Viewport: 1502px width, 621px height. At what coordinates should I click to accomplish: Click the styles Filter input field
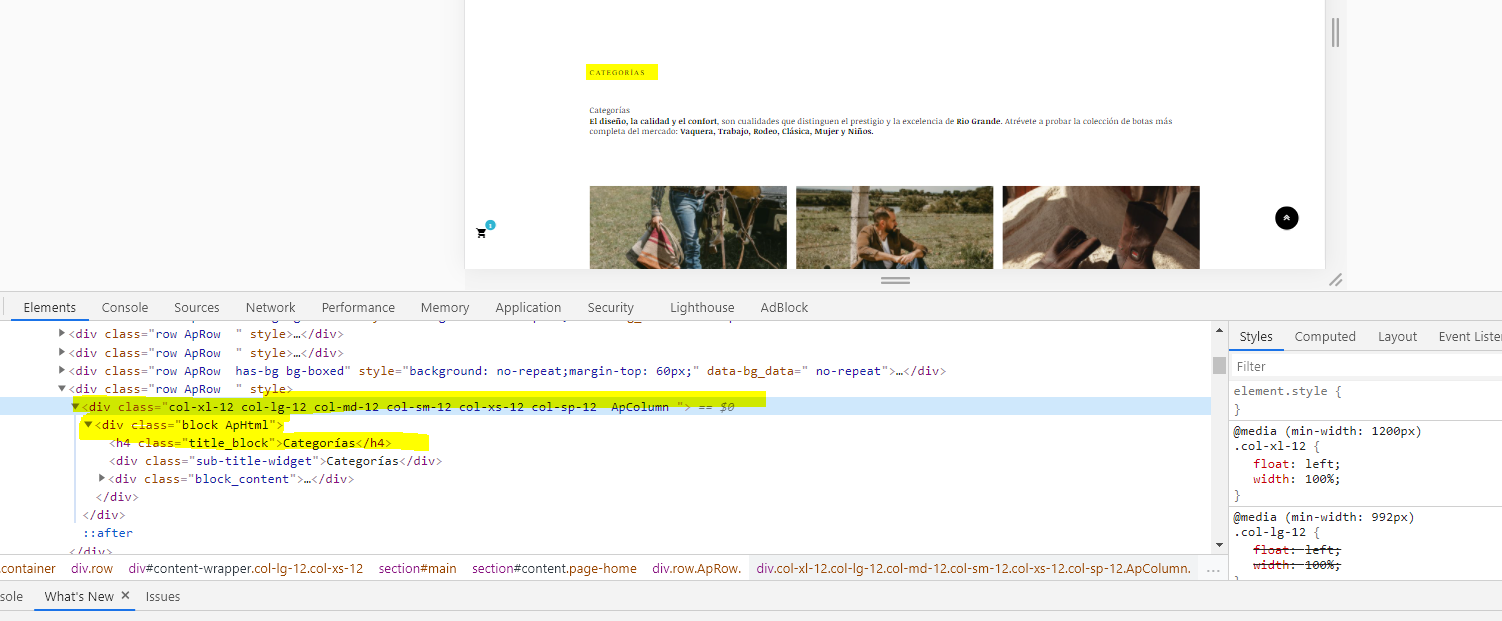(1366, 366)
